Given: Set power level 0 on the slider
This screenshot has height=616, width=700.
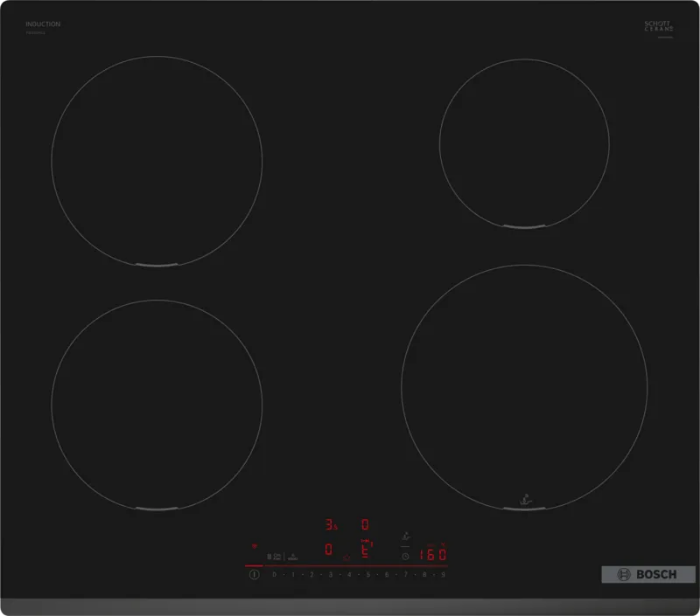Looking at the screenshot, I should (x=274, y=574).
